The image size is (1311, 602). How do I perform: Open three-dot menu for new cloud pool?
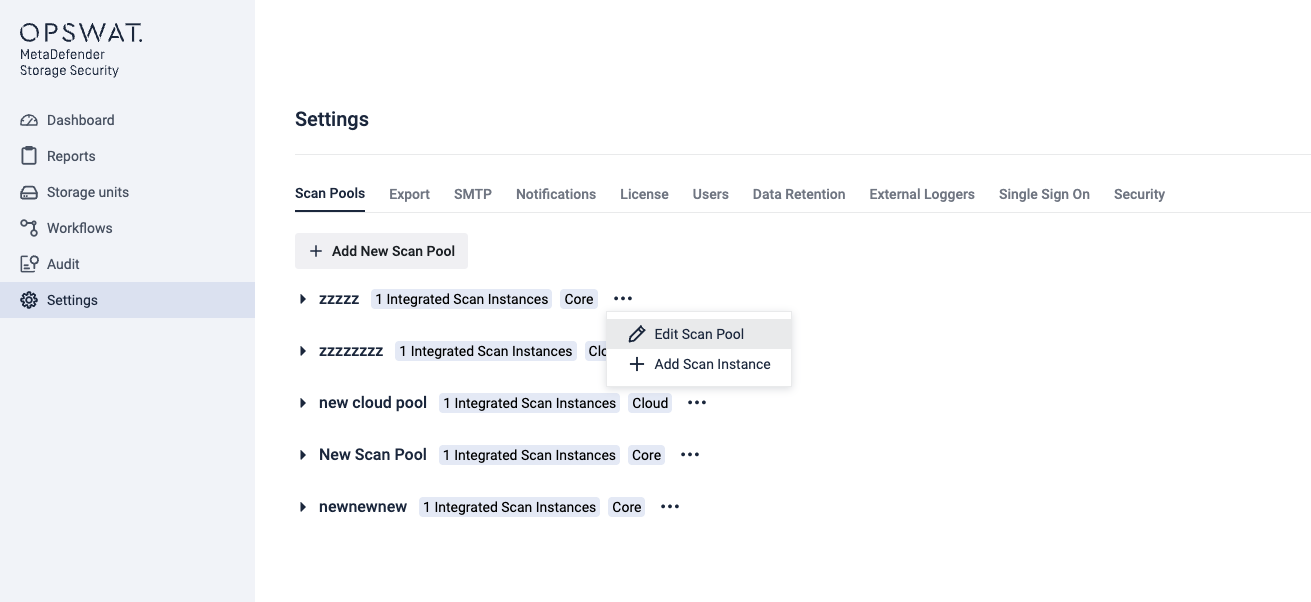point(697,403)
